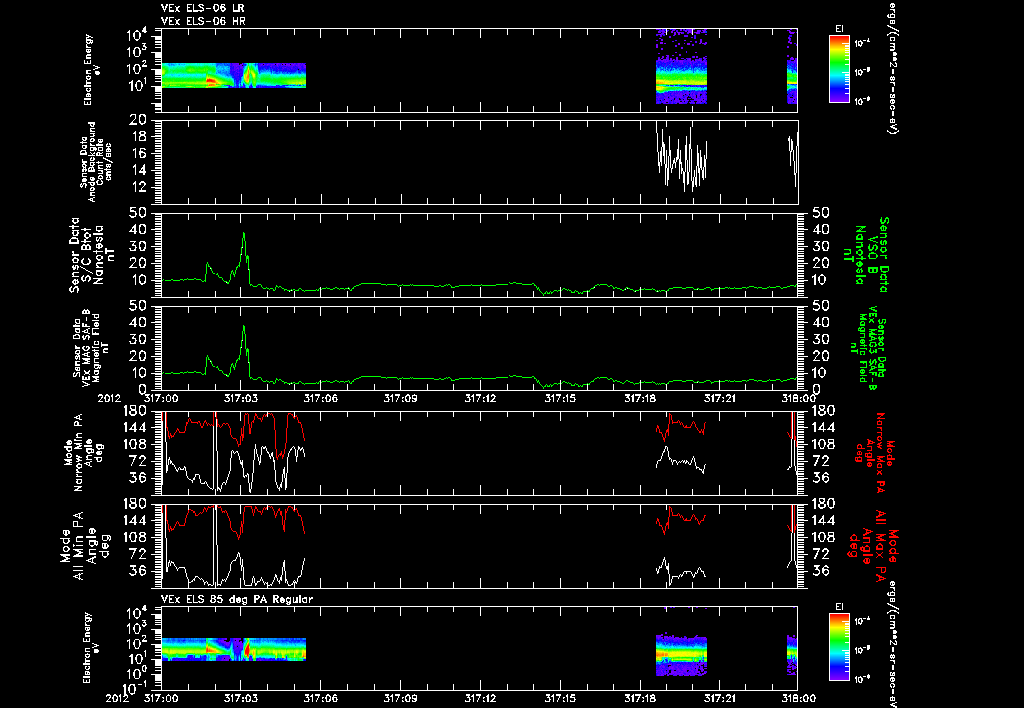Click the left "180" tick of the Narrow PA panel
The image size is (1024, 708).
click(134, 410)
